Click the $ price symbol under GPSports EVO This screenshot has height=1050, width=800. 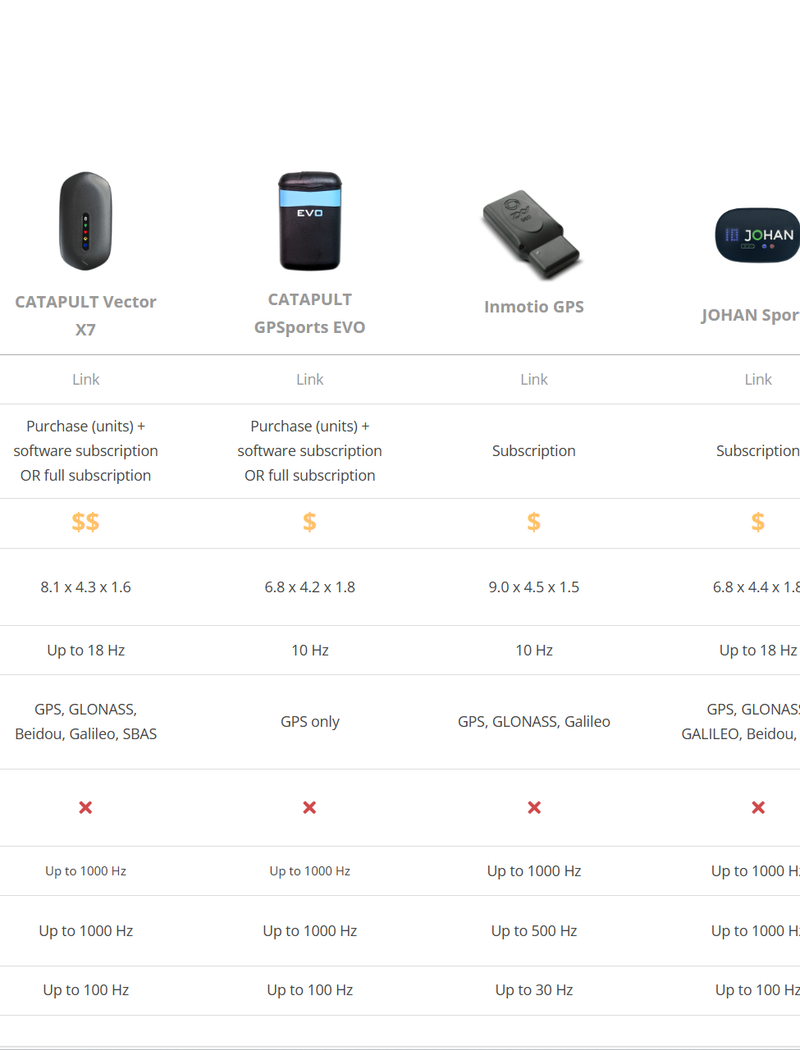tap(310, 522)
